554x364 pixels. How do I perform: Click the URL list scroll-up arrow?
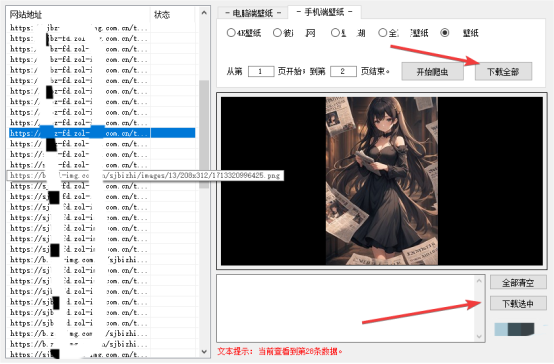click(204, 13)
